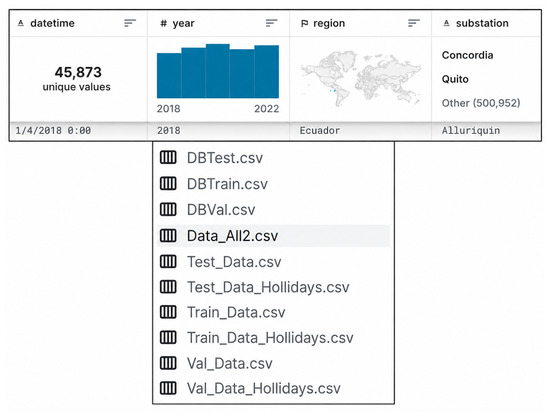The height and width of the screenshot is (416, 550).
Task: Open the region column sort icon
Action: 414,23
